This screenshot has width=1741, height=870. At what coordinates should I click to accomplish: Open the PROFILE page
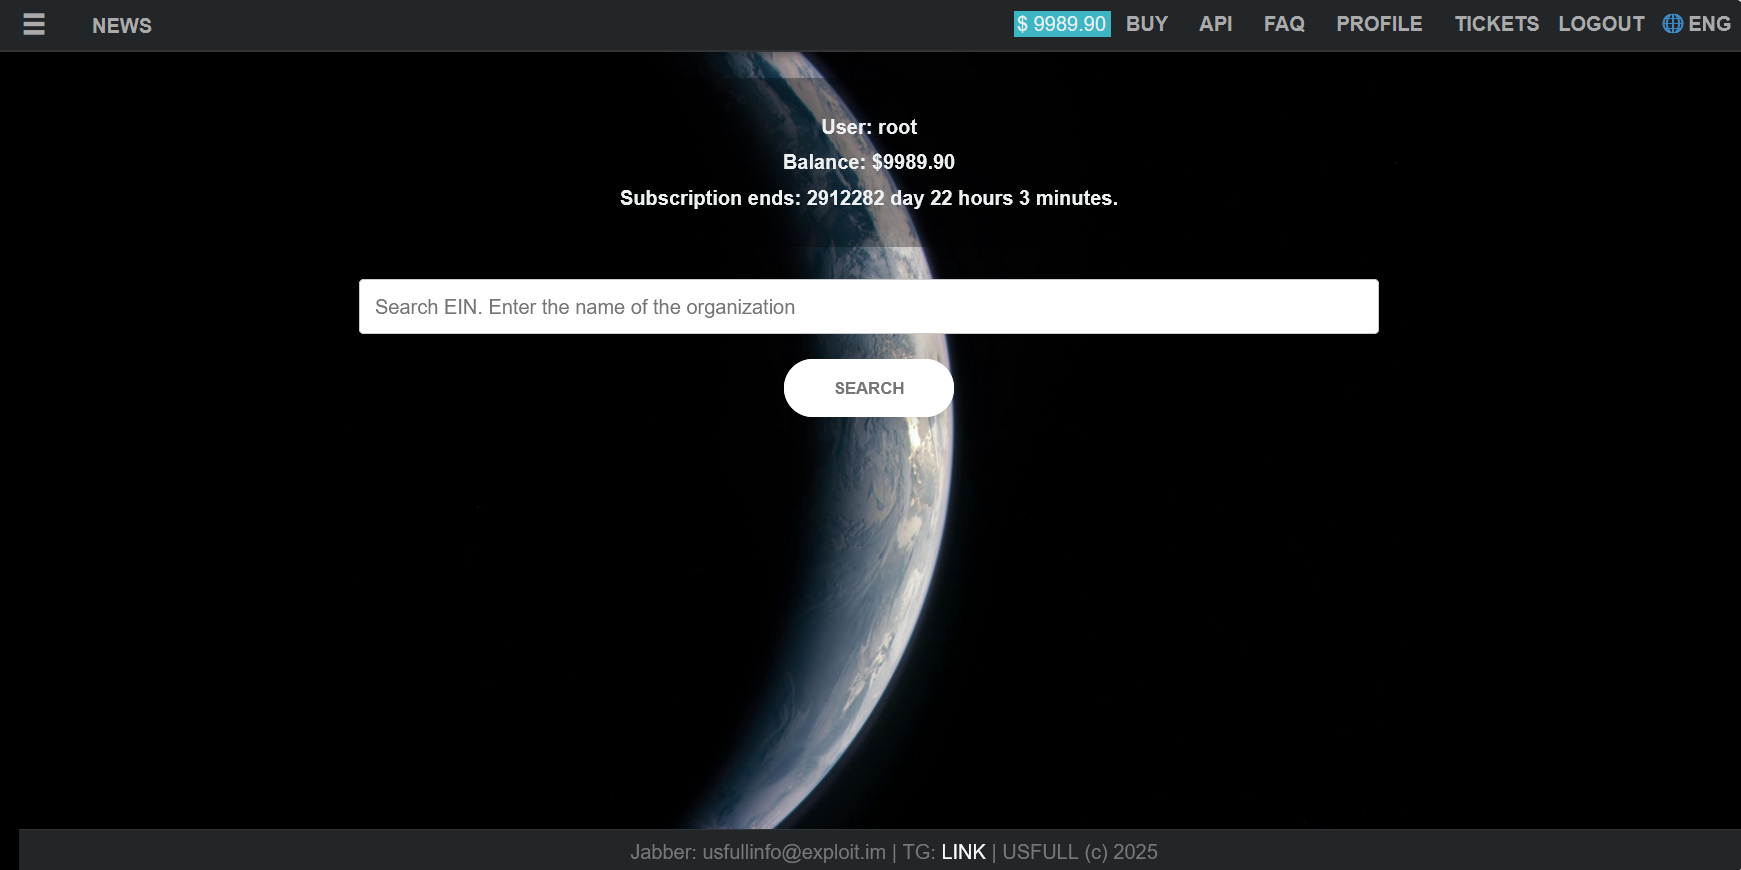click(1379, 24)
